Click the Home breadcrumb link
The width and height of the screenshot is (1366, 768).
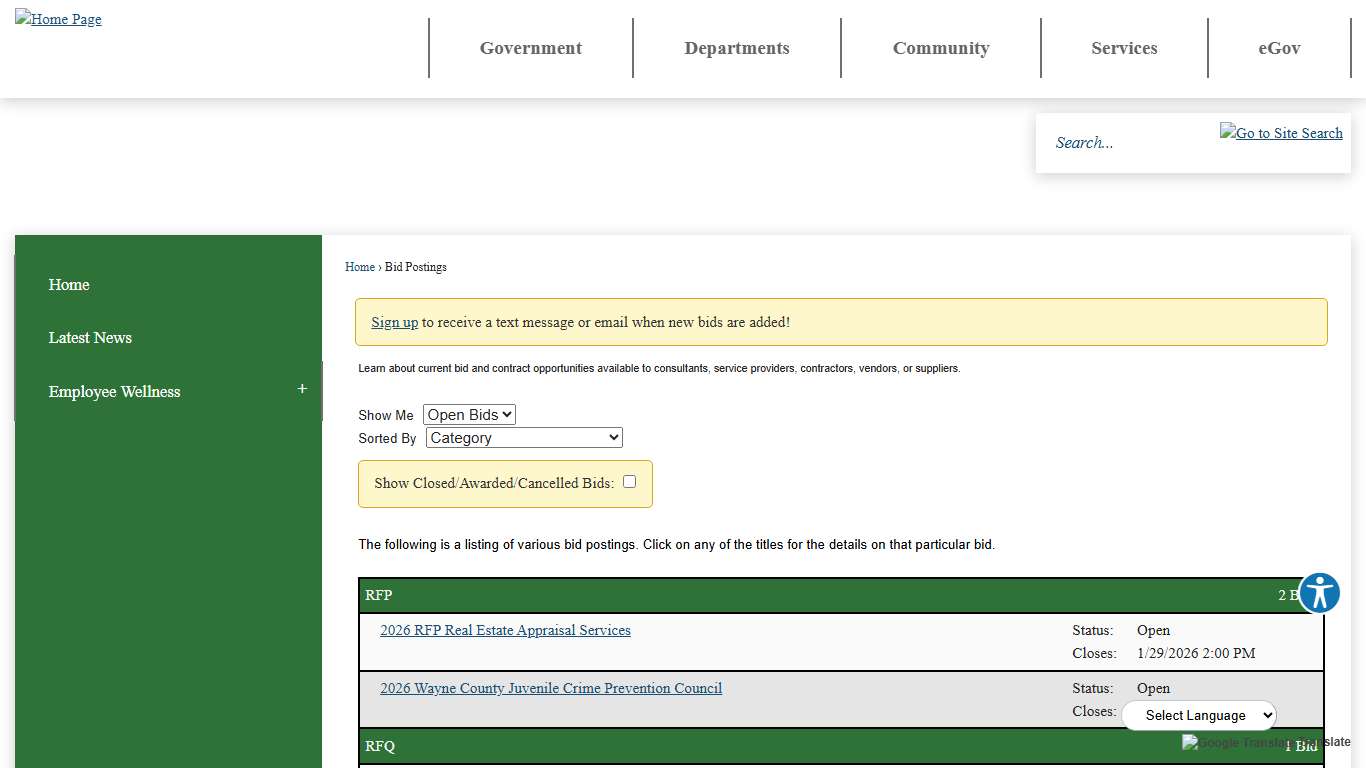click(359, 267)
